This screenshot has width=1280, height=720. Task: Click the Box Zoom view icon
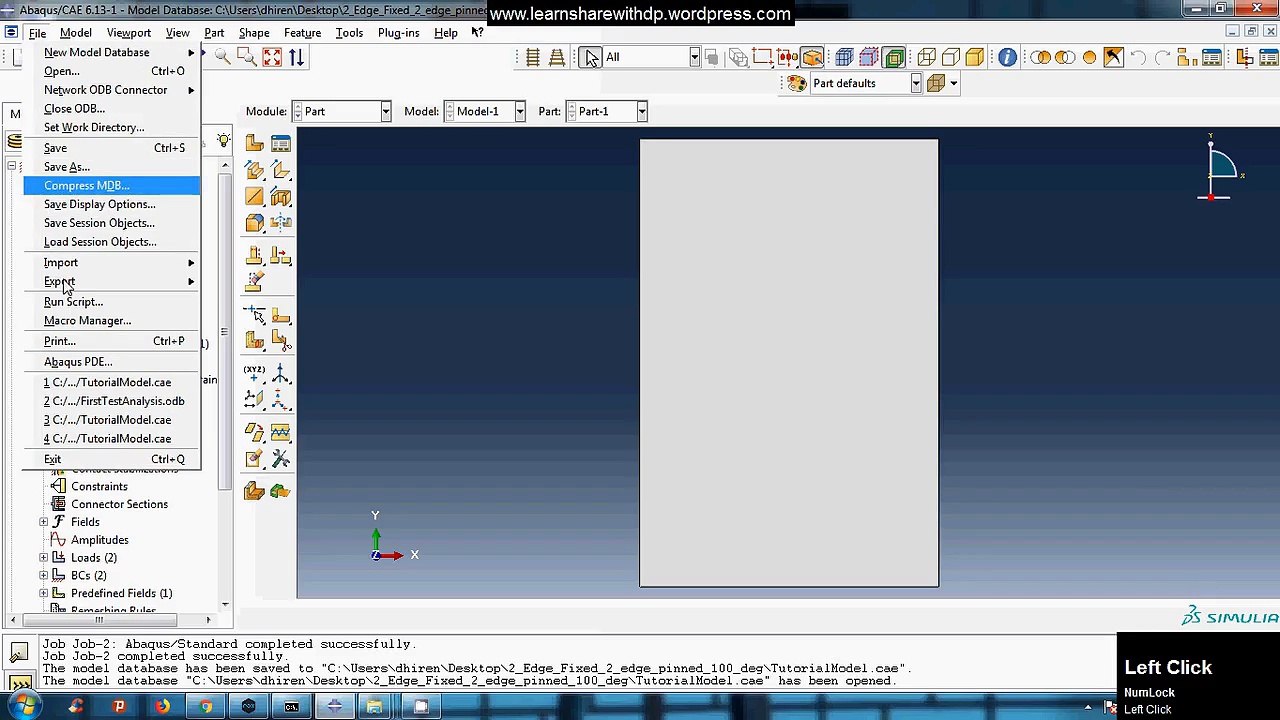tap(247, 57)
